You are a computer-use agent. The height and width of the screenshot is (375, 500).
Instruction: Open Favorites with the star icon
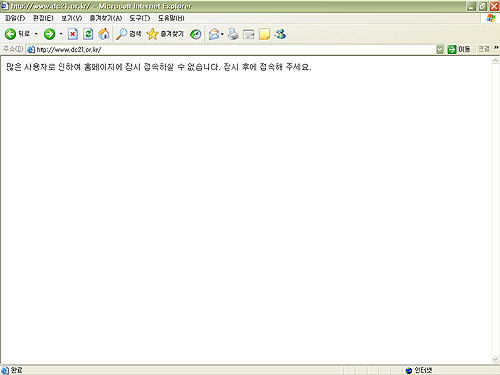click(x=165, y=34)
